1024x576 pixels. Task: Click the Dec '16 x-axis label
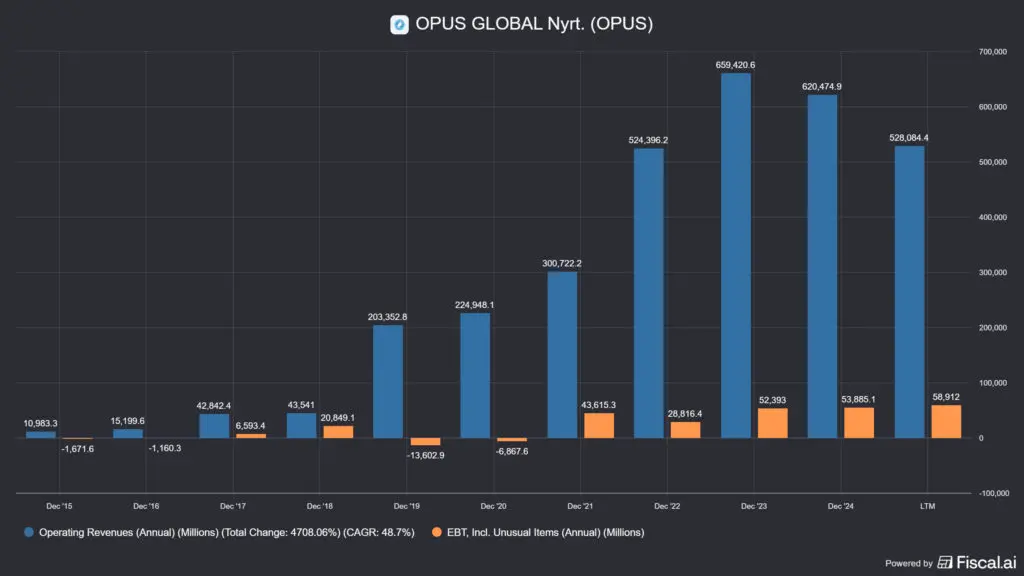pyautogui.click(x=146, y=506)
